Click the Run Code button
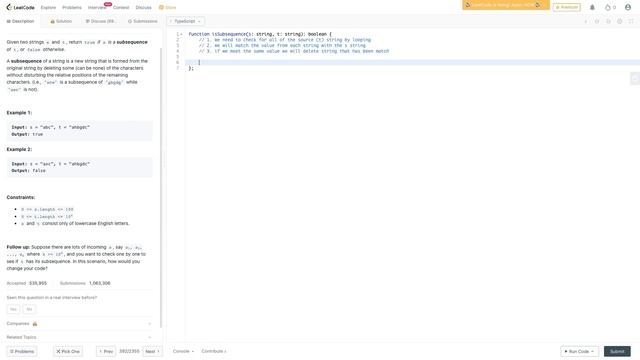Viewport: 640px width, 360px height. tap(580, 351)
